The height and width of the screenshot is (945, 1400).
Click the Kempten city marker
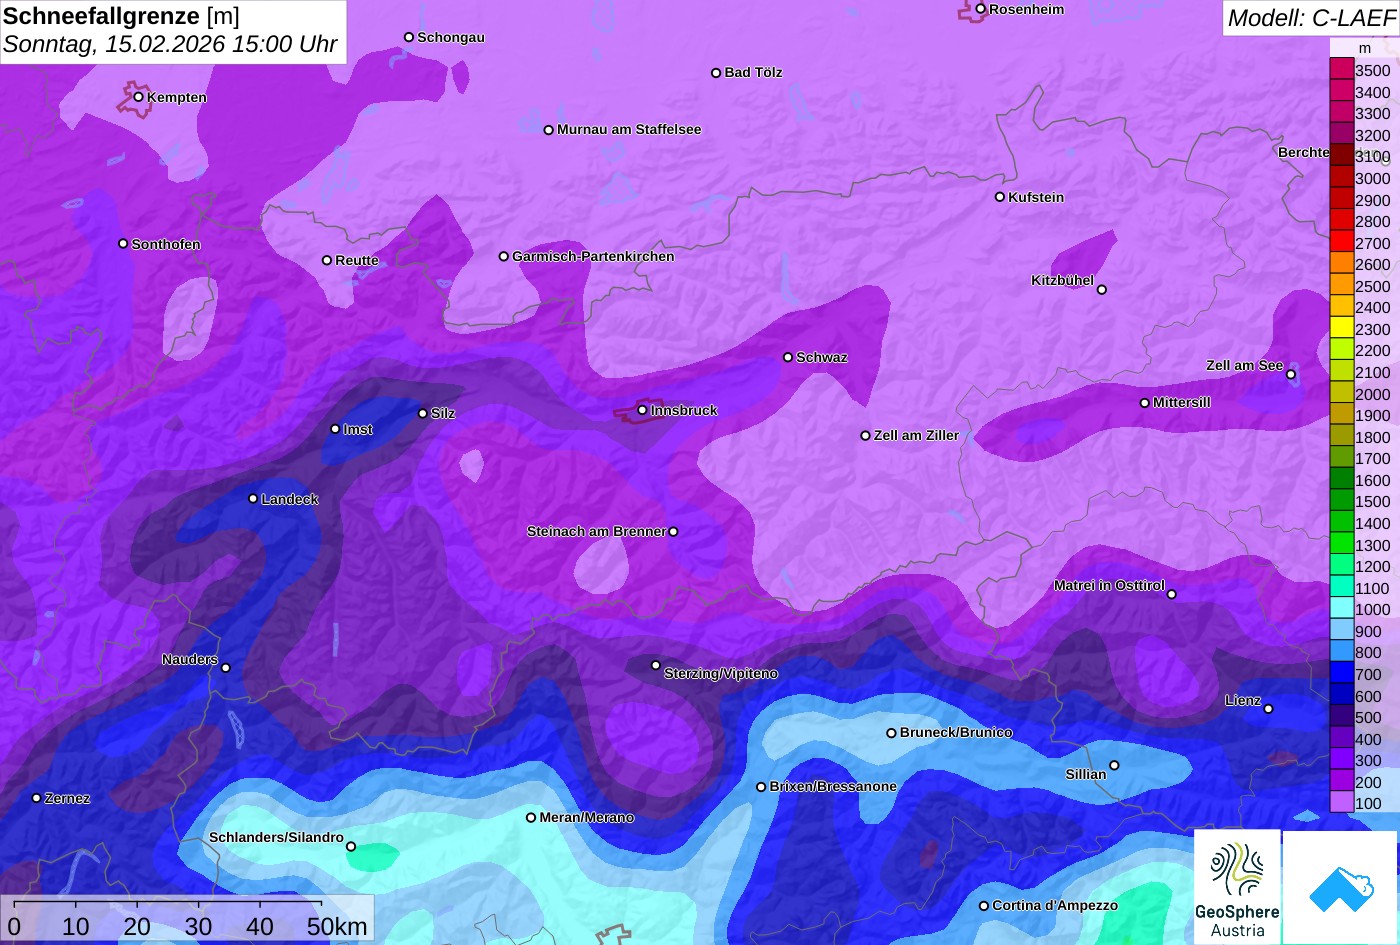(x=138, y=97)
